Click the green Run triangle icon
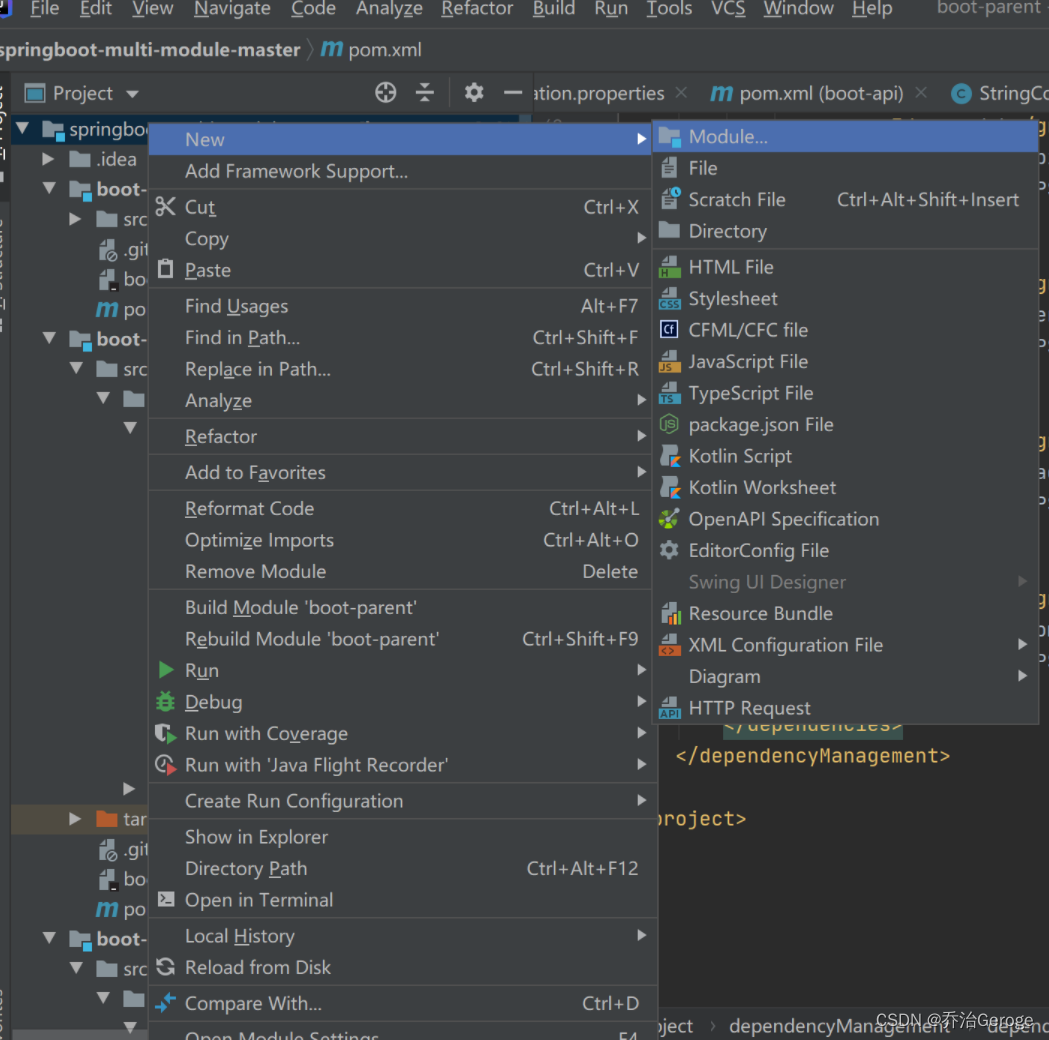The width and height of the screenshot is (1049, 1040). (166, 669)
